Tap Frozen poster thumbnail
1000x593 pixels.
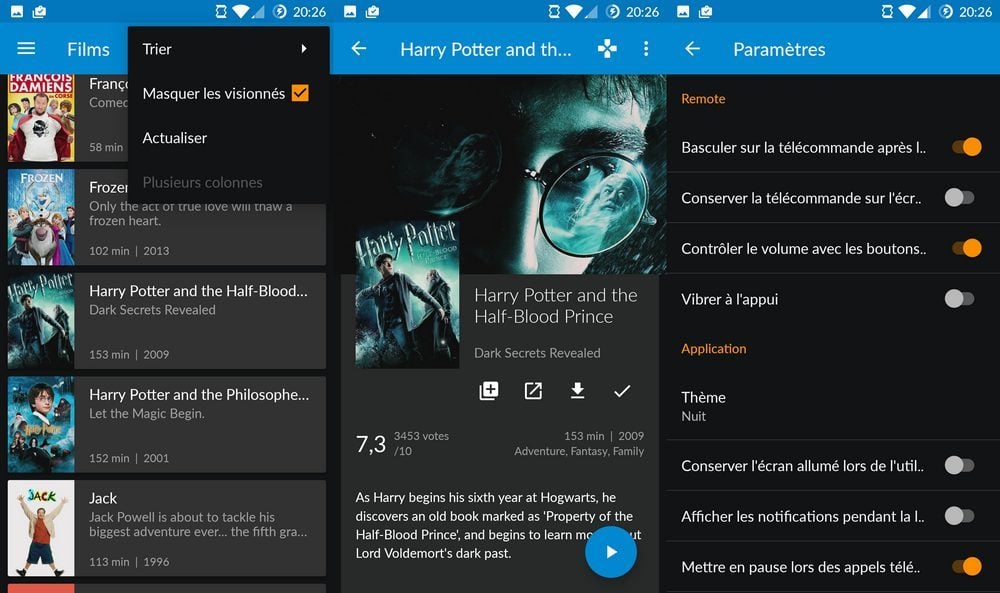click(41, 217)
